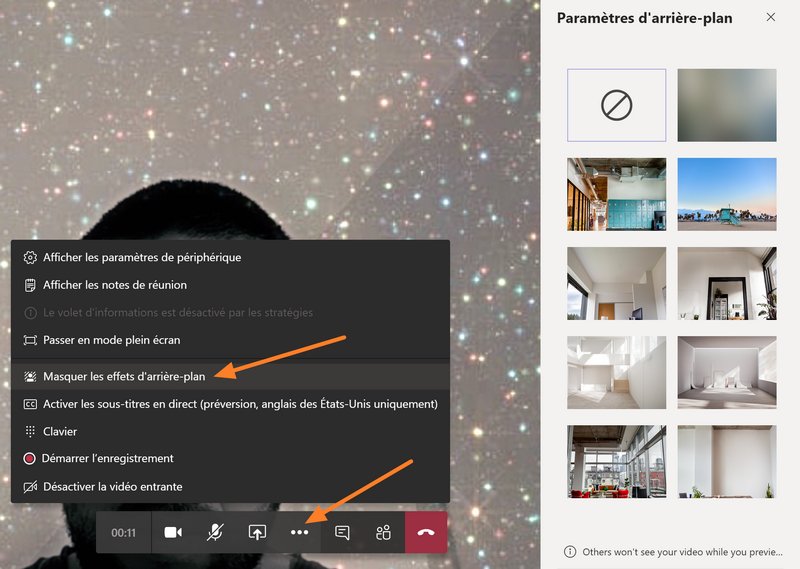Pick the room with black mirror background

pos(727,283)
